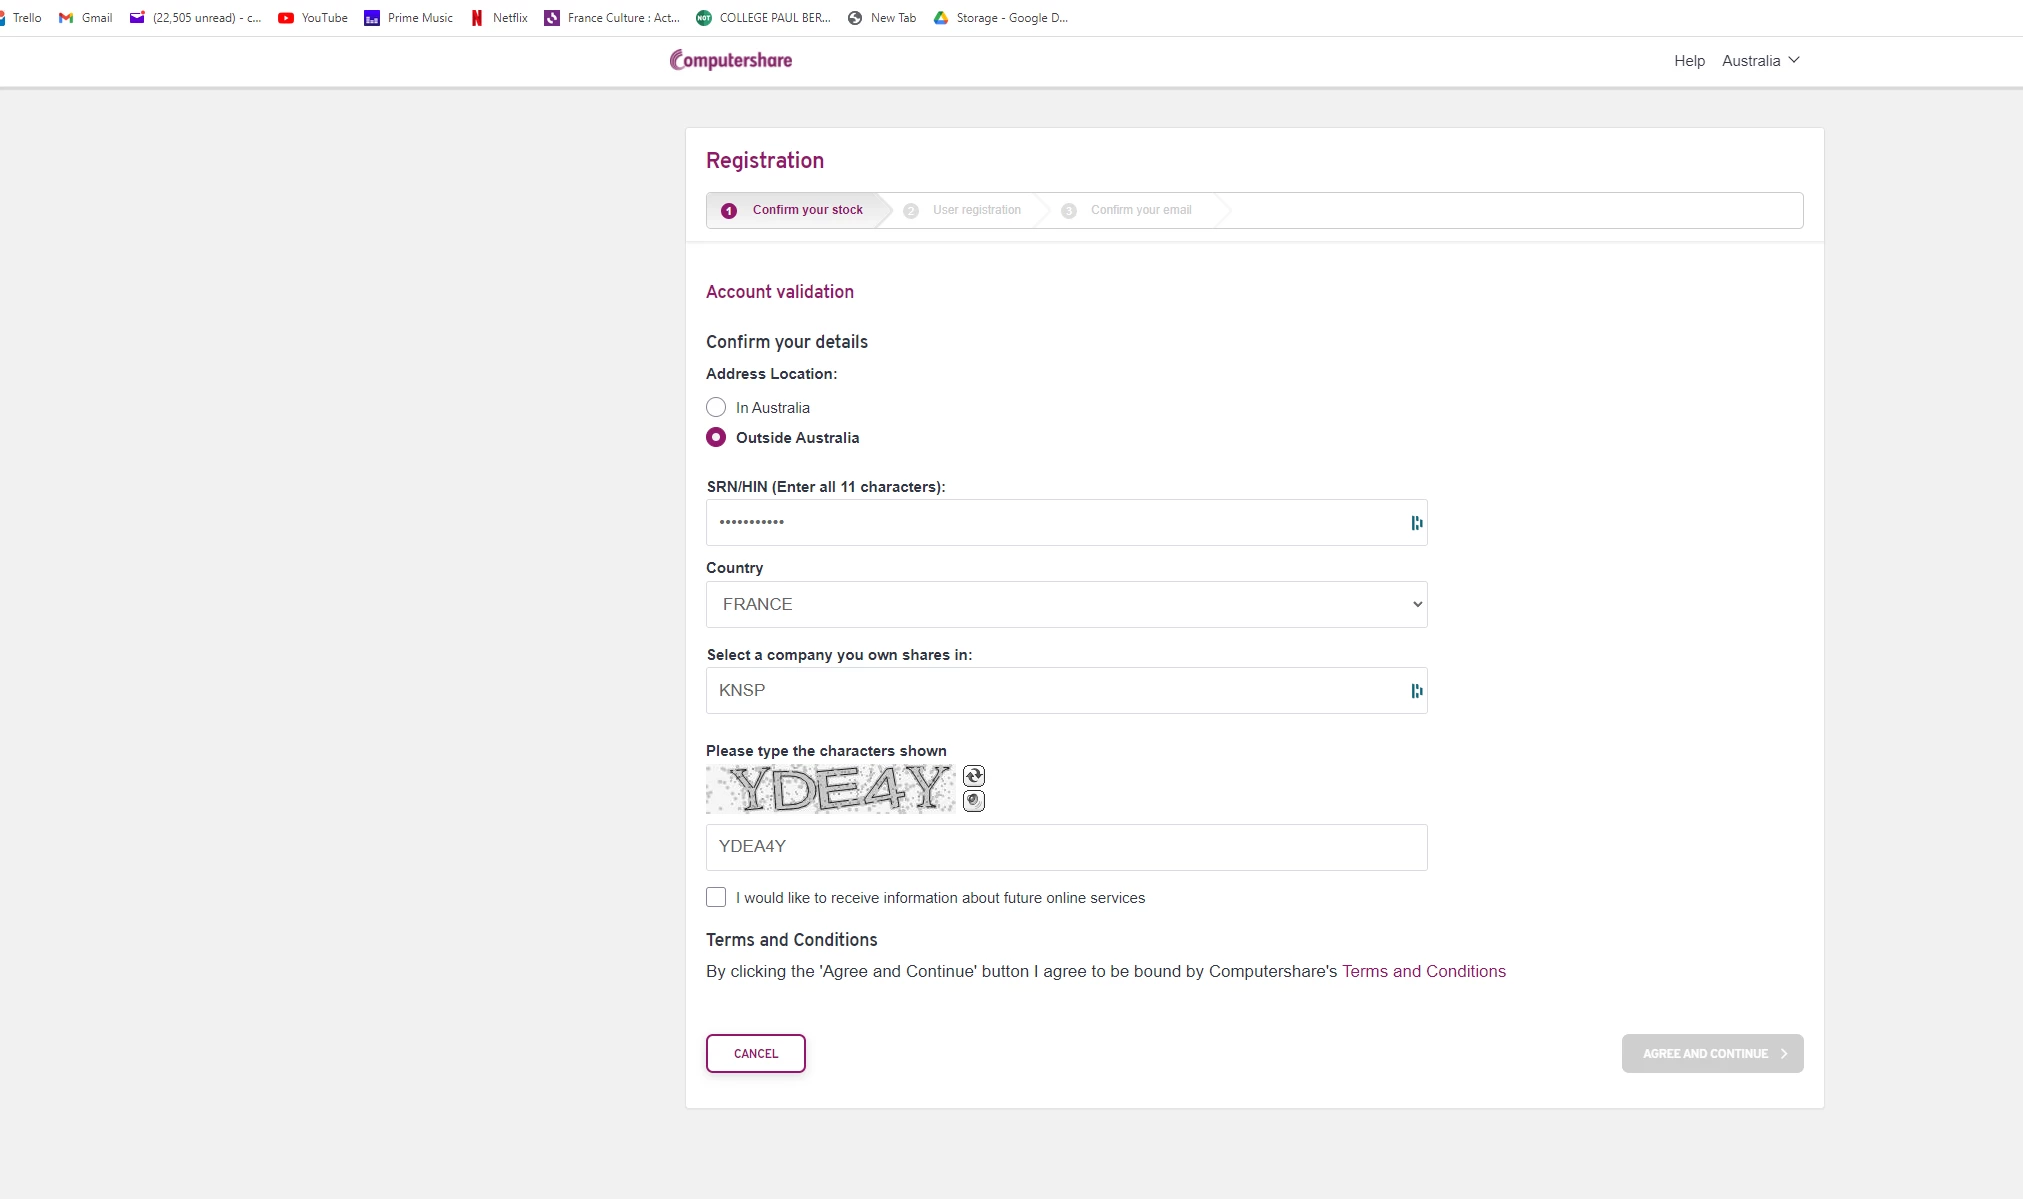This screenshot has width=2023, height=1199.
Task: Click password manager icon in SRN/HIN field
Action: pyautogui.click(x=1416, y=523)
